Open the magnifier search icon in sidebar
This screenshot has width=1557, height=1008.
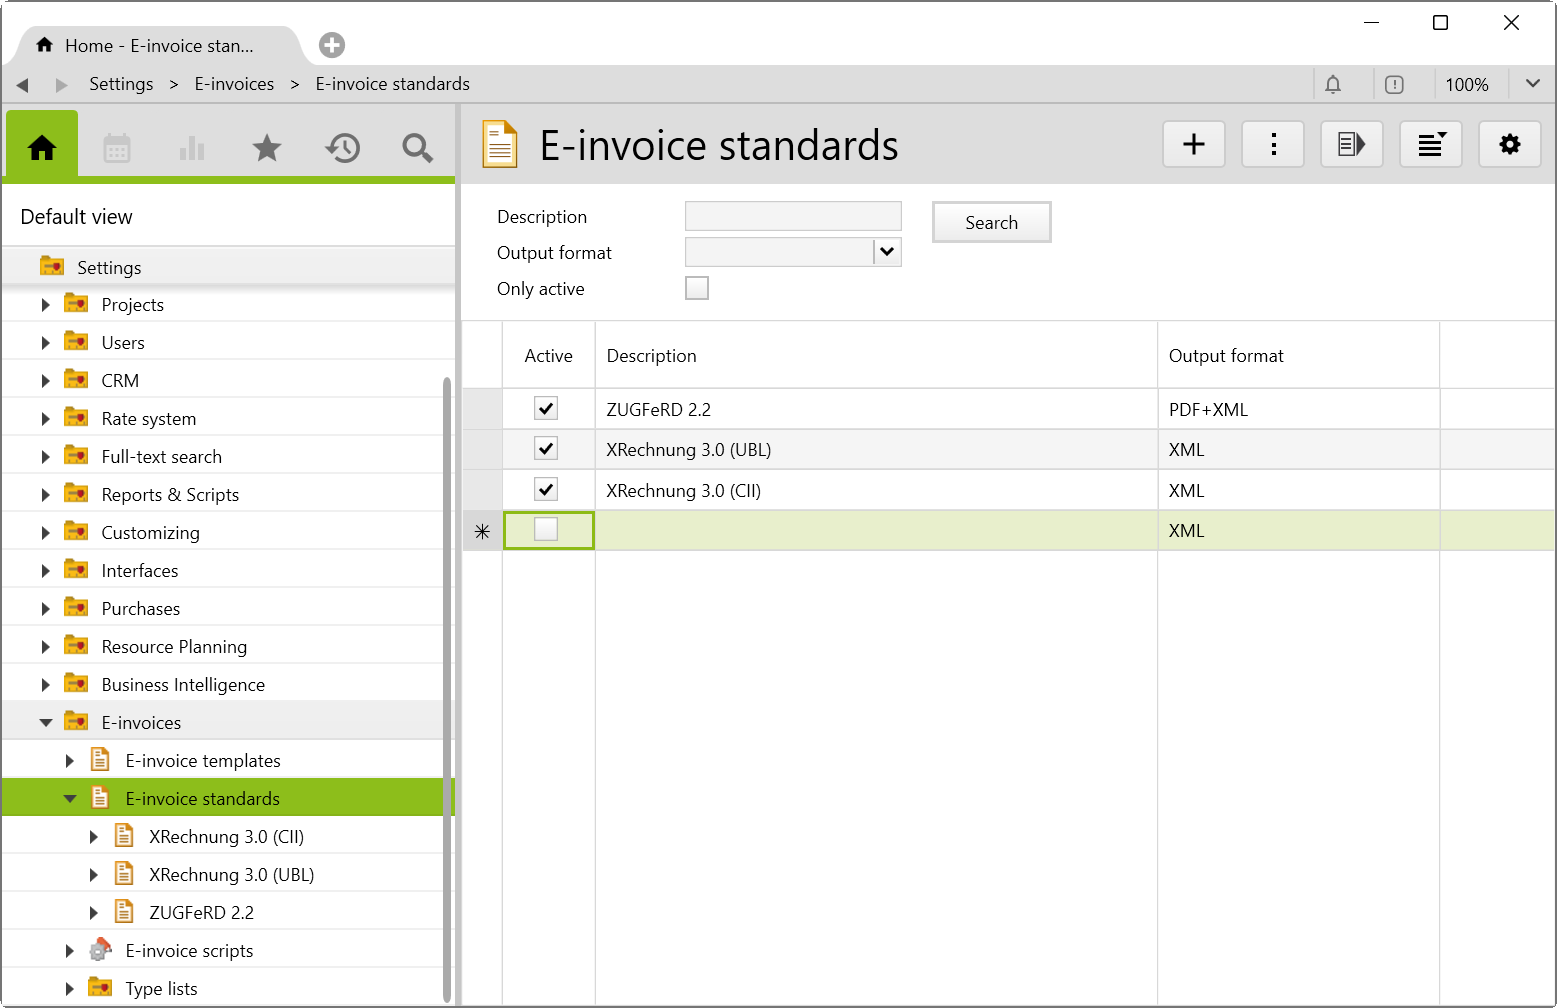(x=417, y=149)
